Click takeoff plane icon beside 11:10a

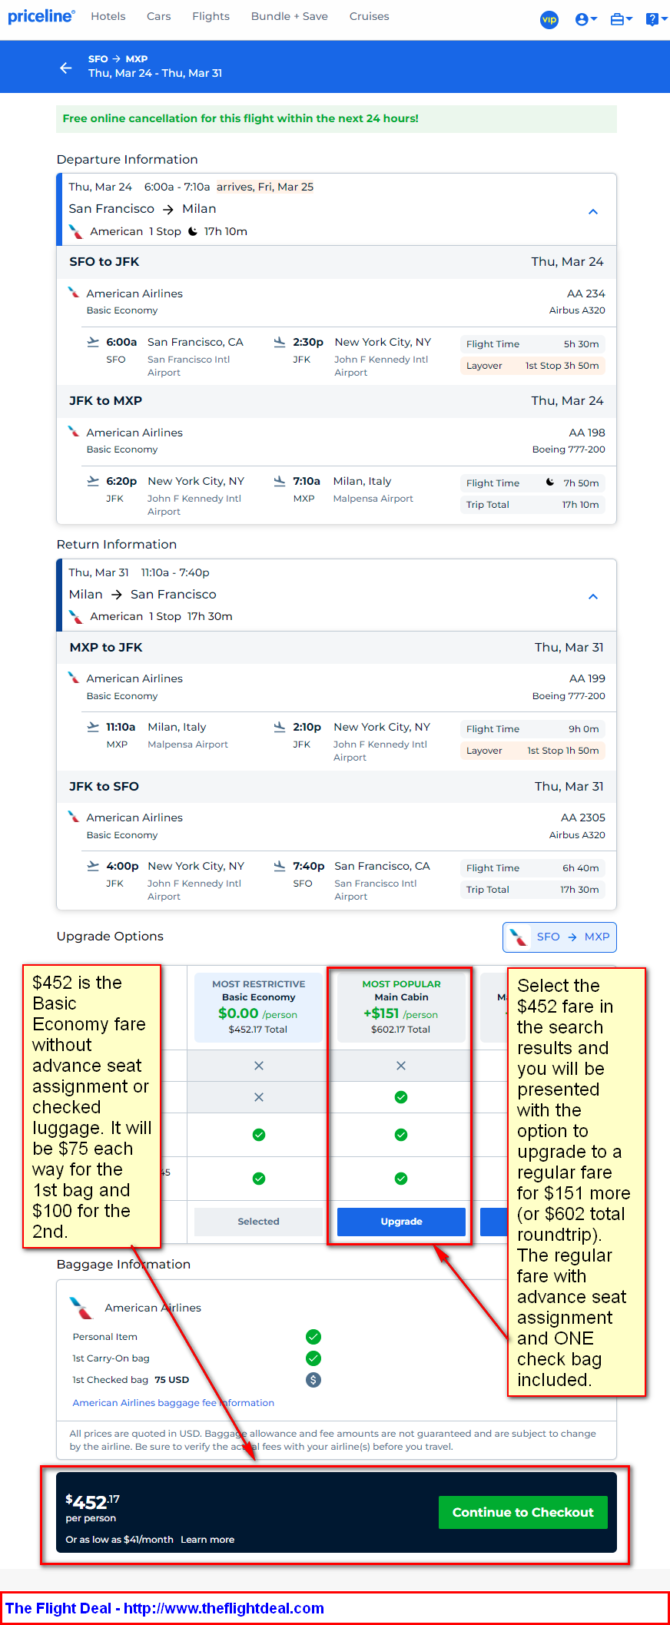pyautogui.click(x=93, y=727)
